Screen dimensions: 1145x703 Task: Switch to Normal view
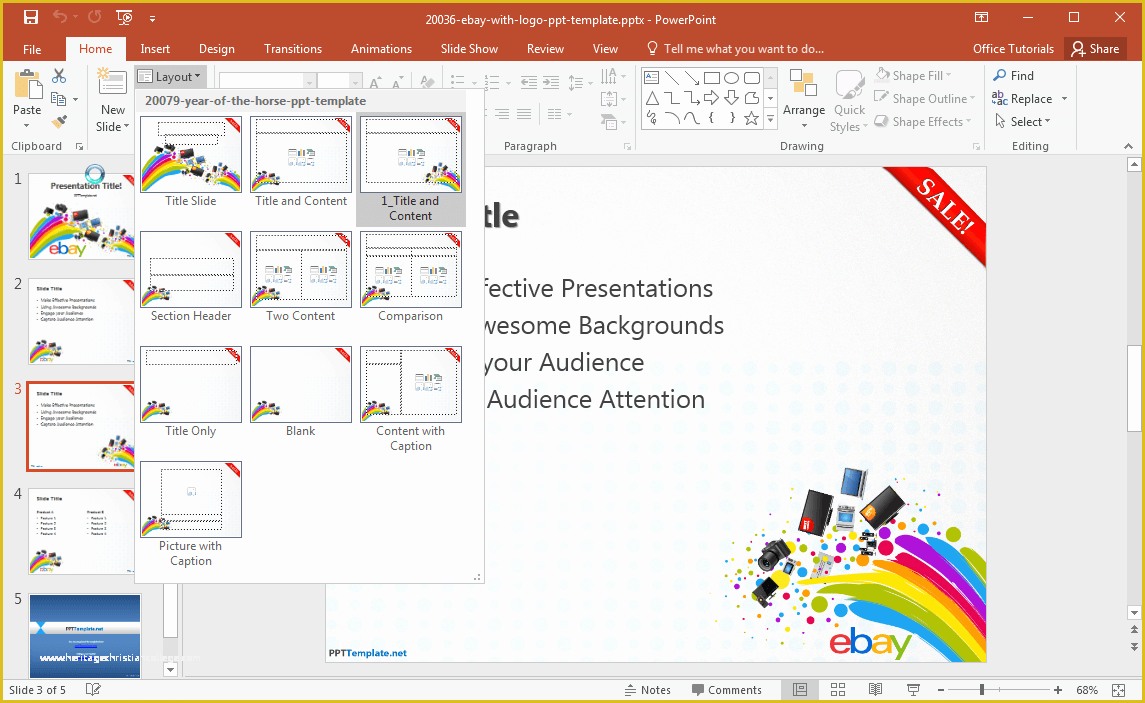(800, 690)
